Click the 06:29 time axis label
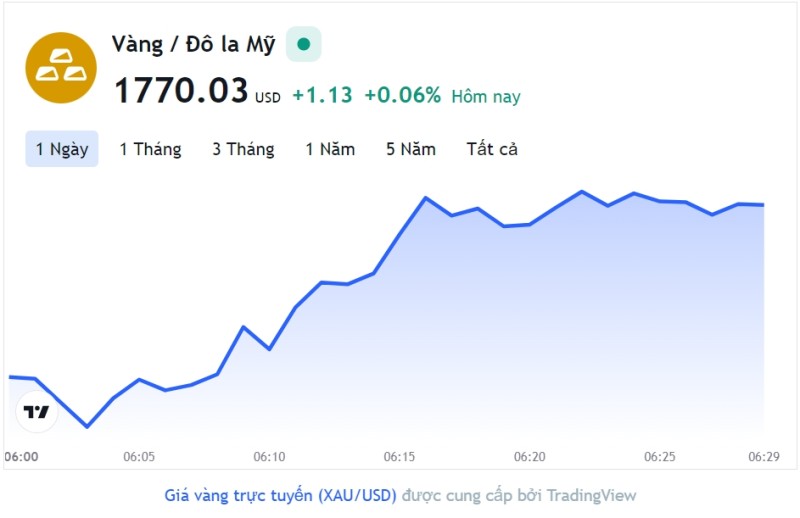Screen dimensions: 800x518 764,457
